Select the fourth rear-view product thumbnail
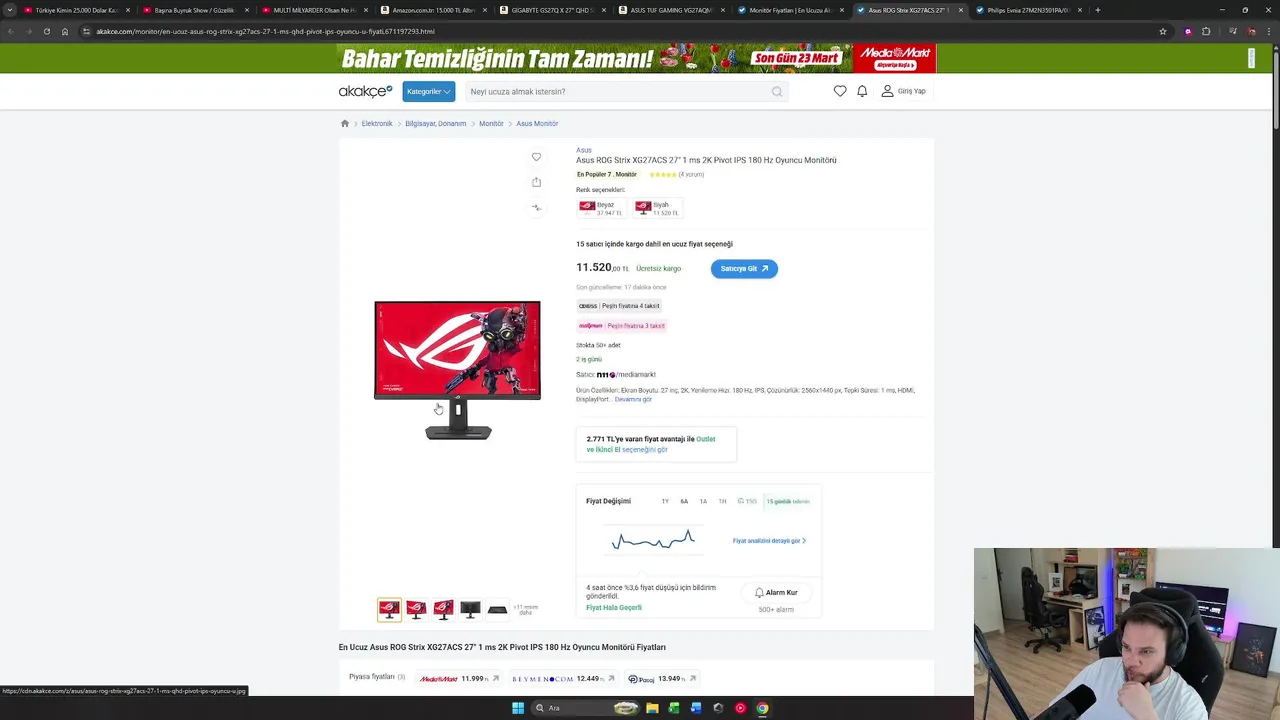 coord(470,609)
